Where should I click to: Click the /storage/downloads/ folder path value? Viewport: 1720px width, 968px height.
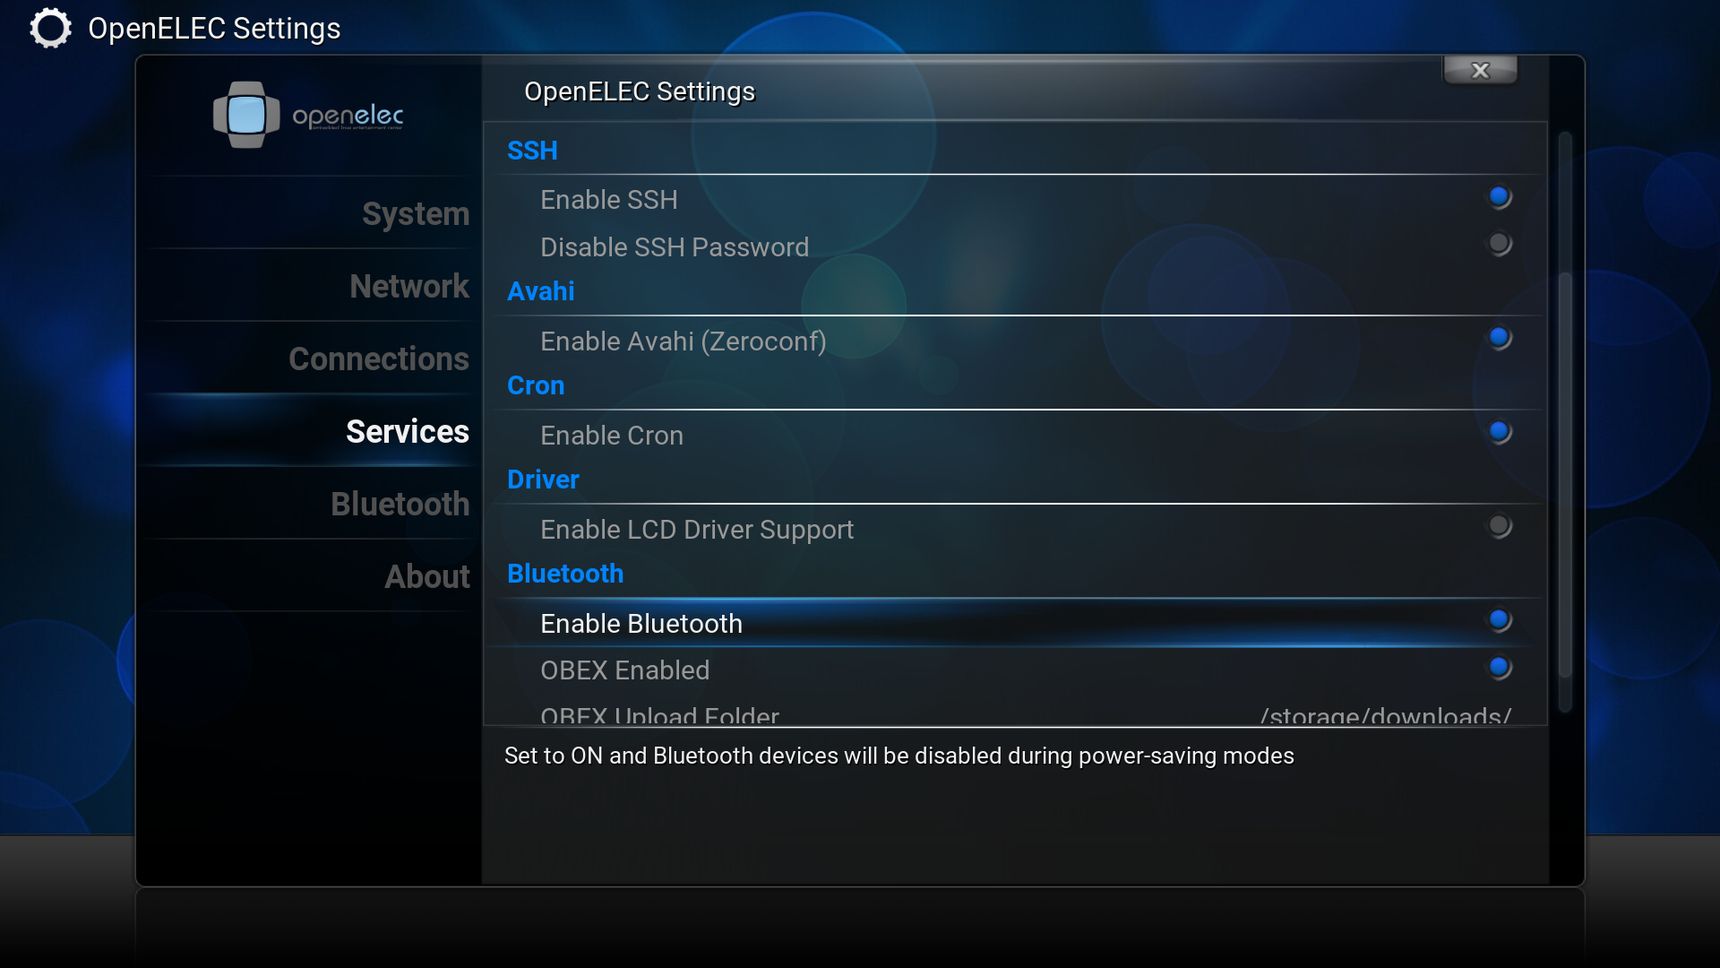[1385, 714]
